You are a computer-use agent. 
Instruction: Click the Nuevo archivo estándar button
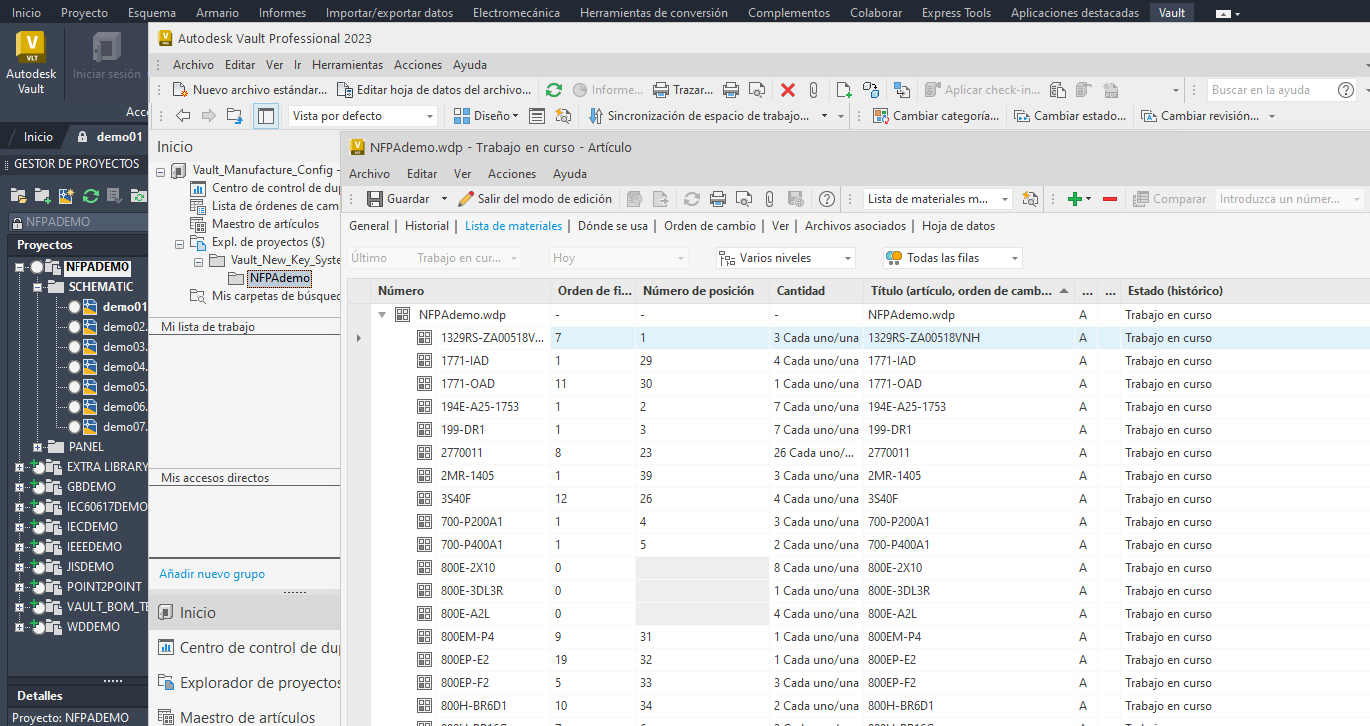pos(250,90)
